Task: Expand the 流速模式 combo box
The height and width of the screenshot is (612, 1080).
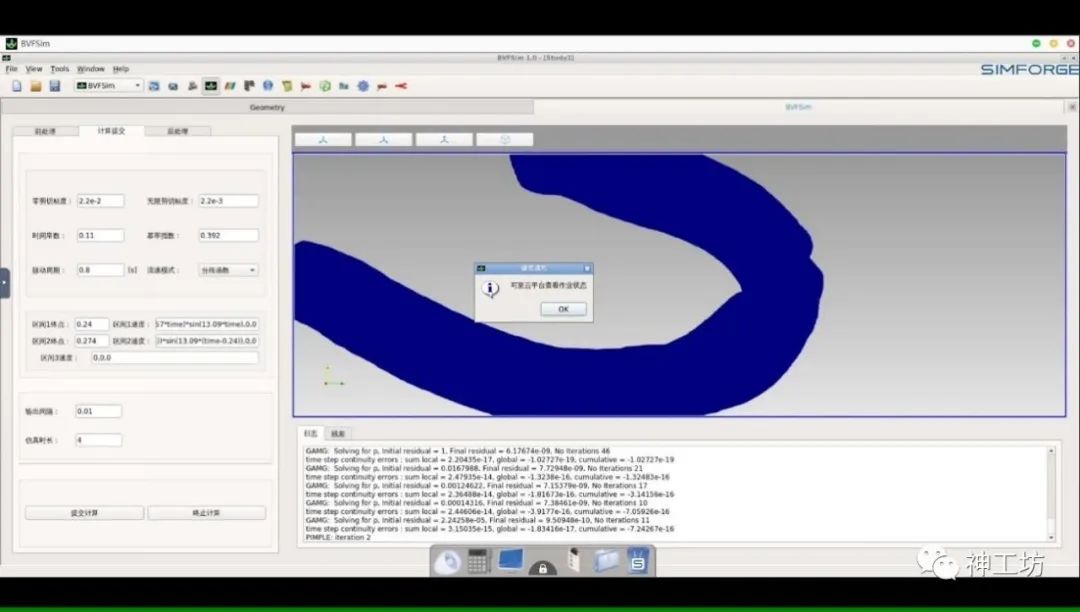Action: 228,270
